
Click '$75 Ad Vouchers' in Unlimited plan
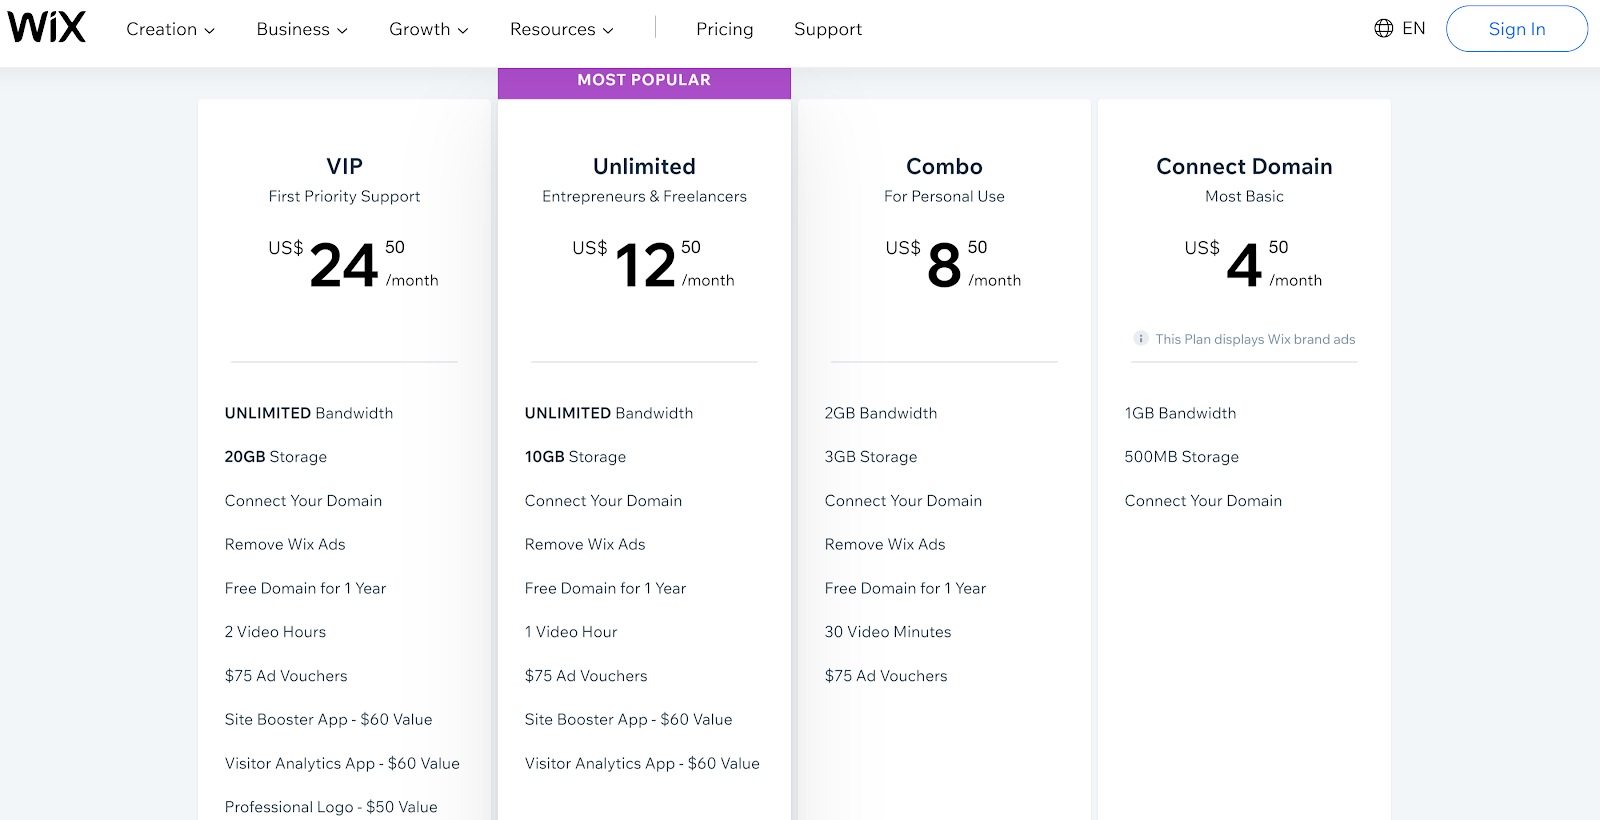pos(586,676)
